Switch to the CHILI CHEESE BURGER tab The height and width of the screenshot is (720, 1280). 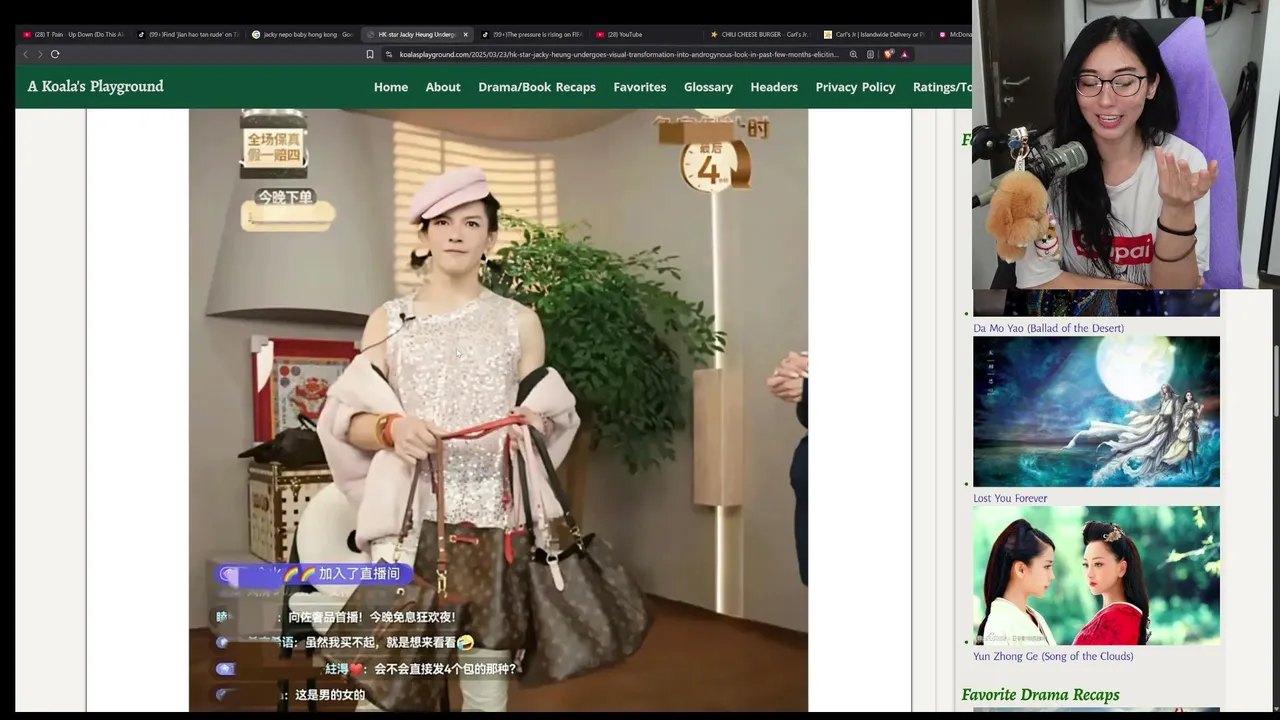click(760, 34)
